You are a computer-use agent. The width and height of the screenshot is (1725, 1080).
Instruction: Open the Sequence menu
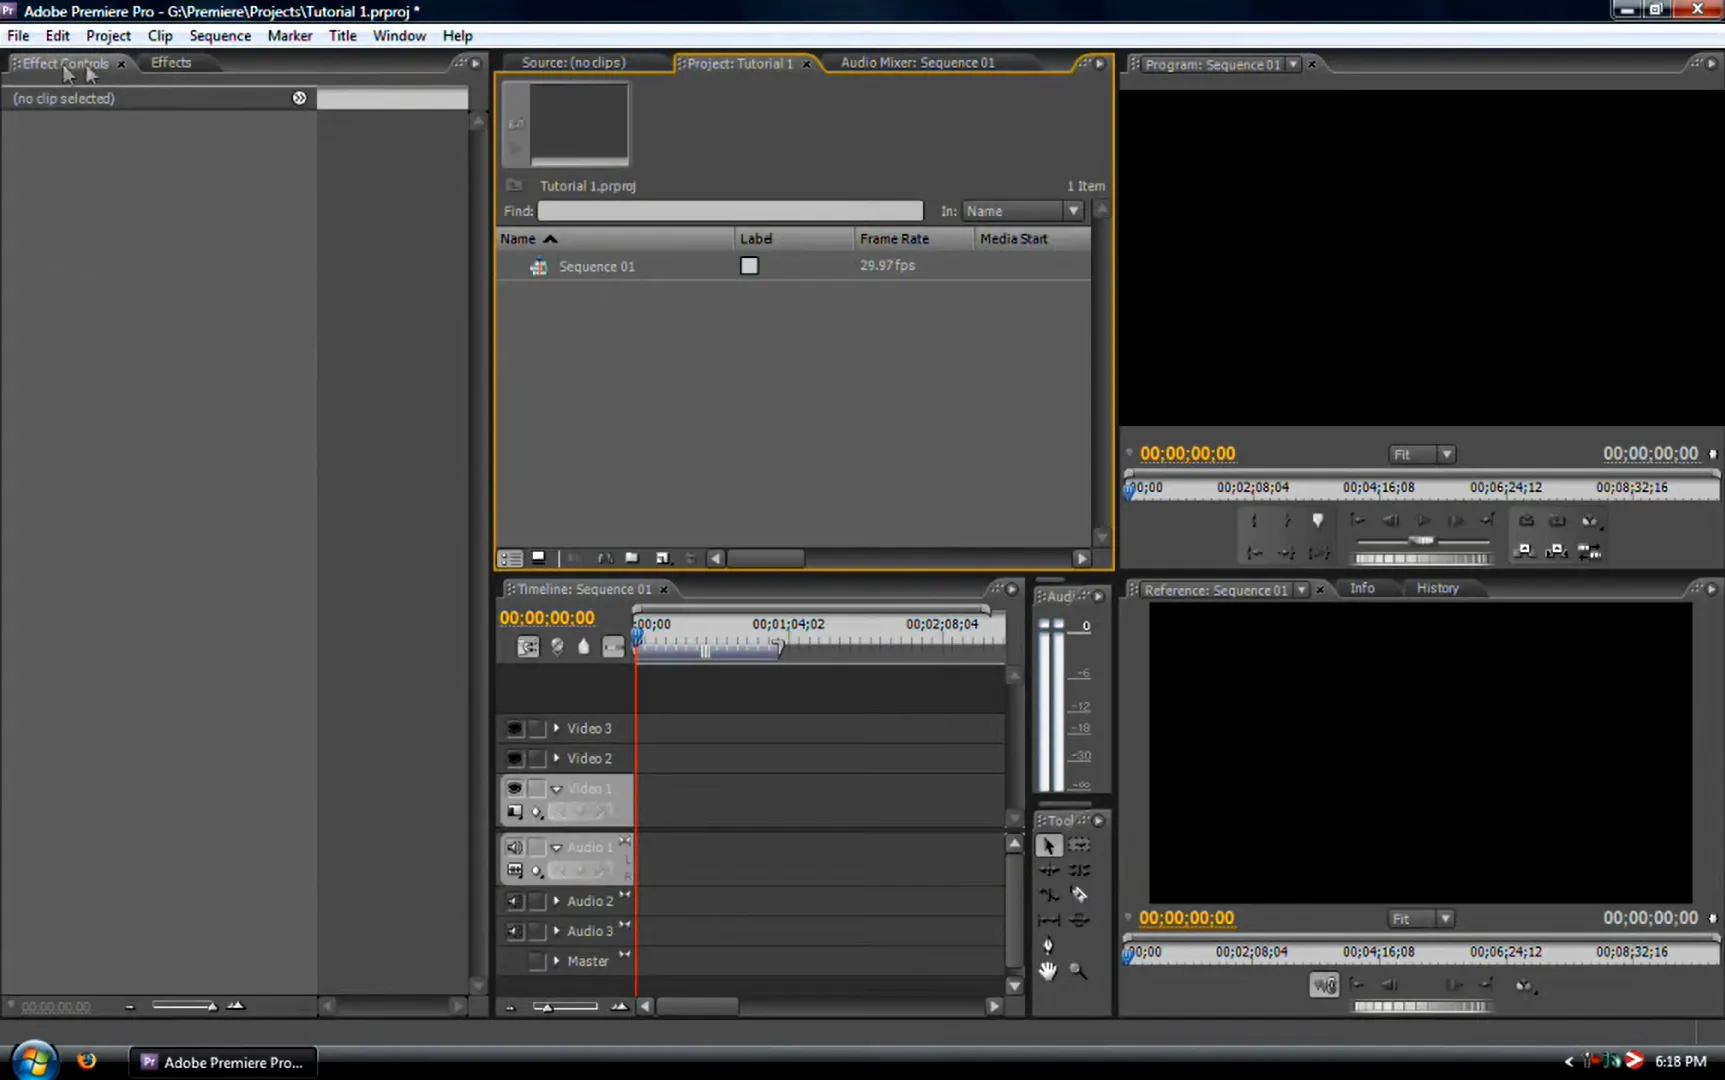(x=220, y=36)
